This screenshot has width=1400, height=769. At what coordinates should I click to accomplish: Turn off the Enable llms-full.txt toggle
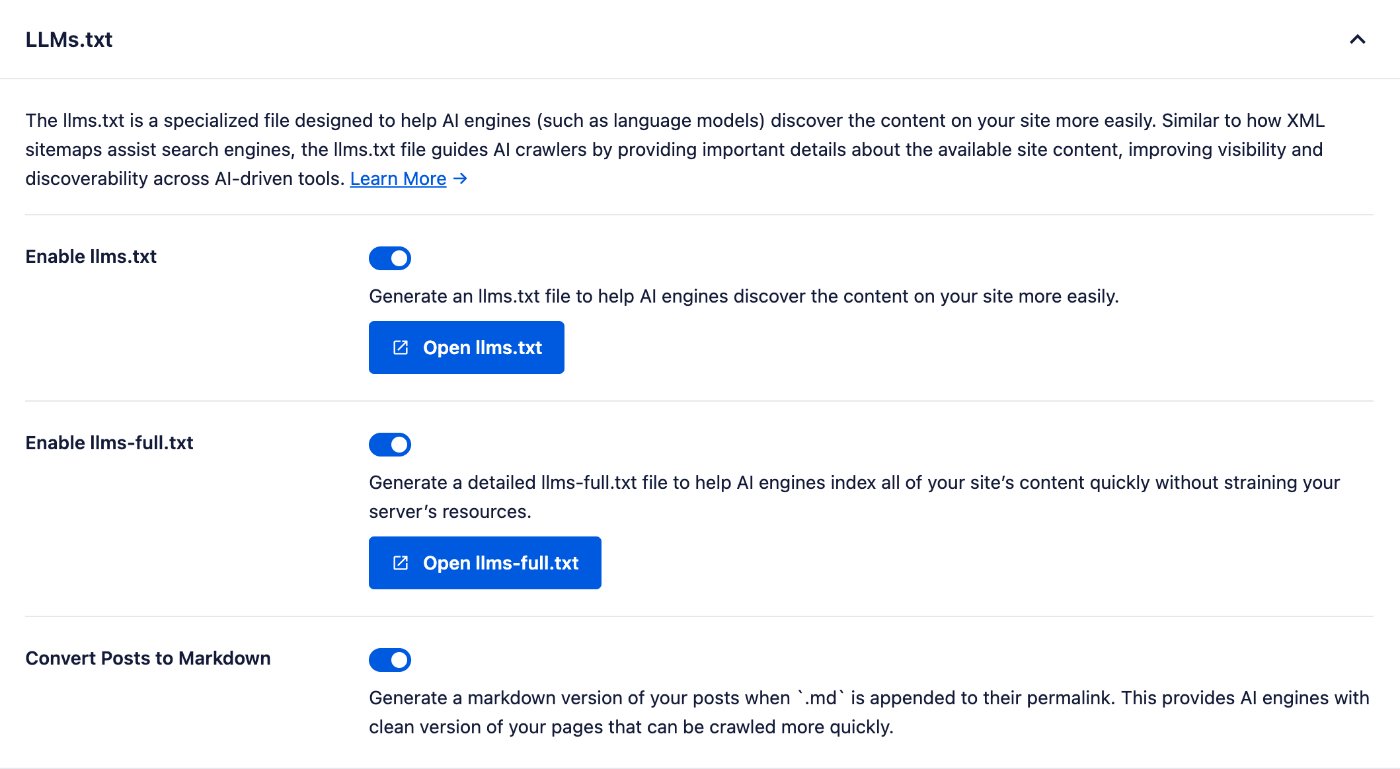point(390,444)
